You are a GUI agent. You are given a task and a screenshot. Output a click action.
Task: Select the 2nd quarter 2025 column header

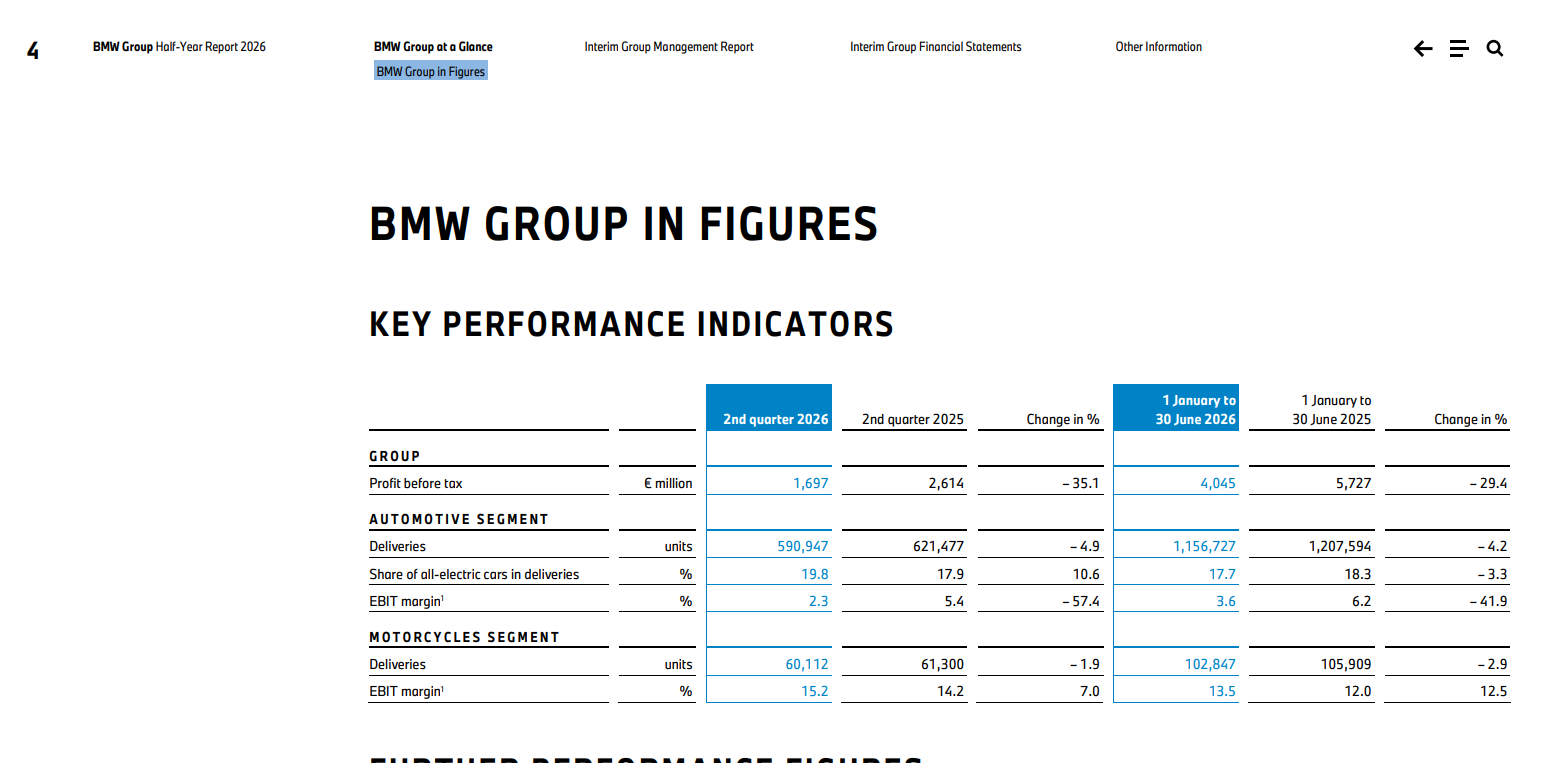click(913, 420)
